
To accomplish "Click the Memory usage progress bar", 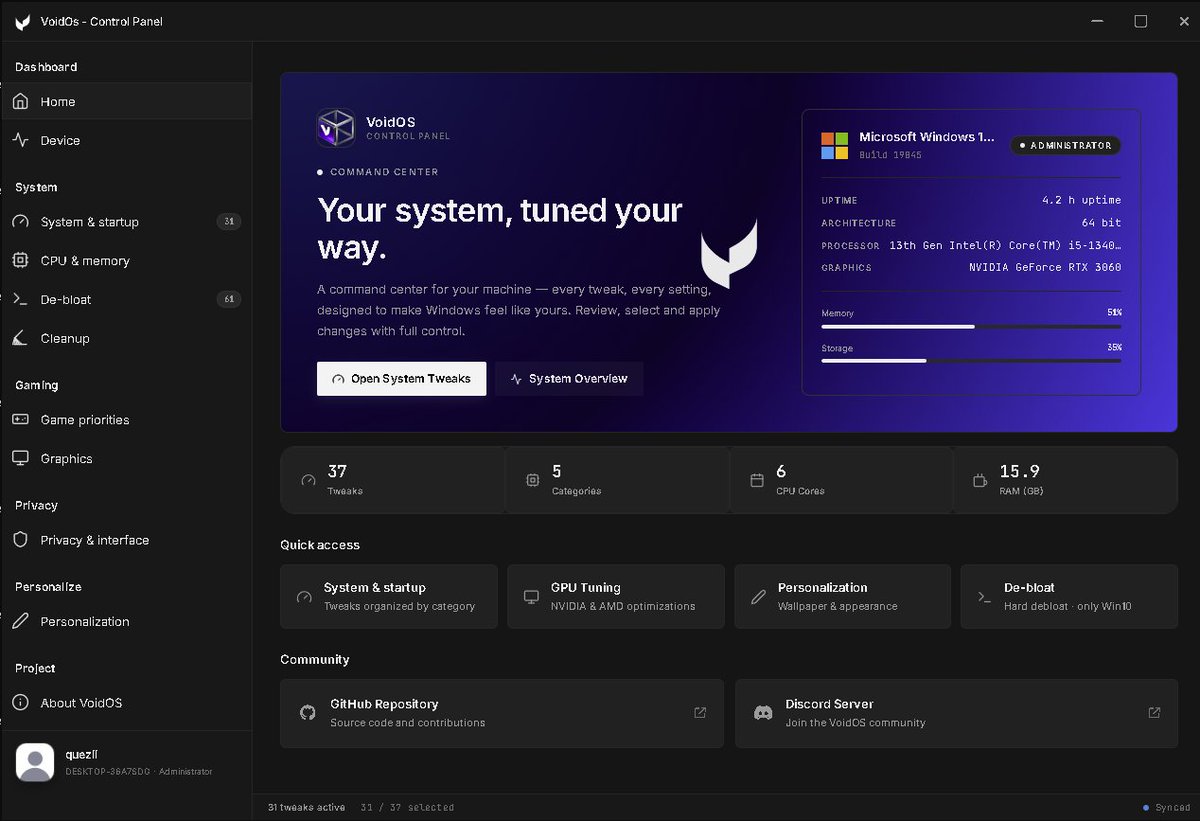I will (x=971, y=326).
